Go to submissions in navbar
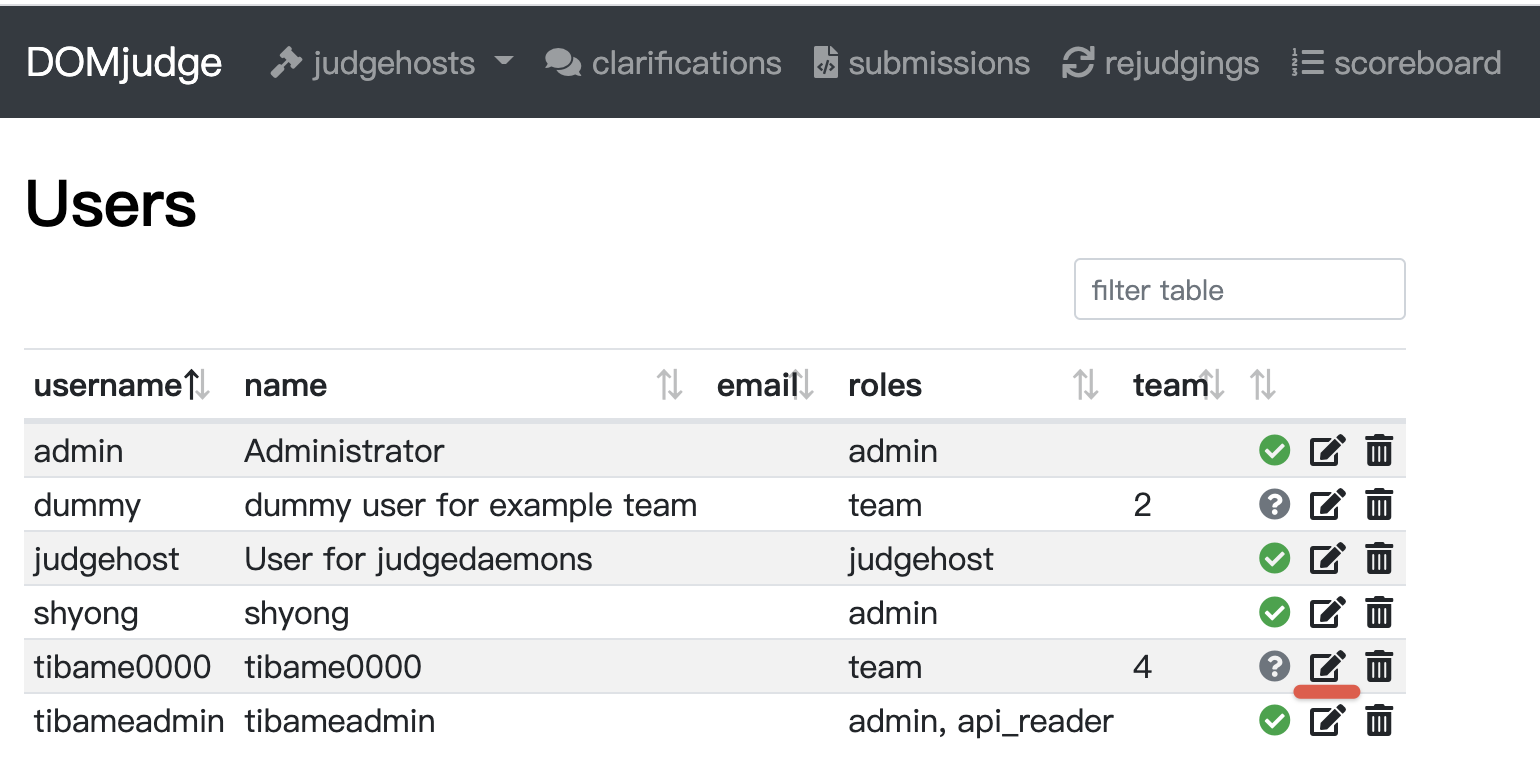 pyautogui.click(x=921, y=63)
